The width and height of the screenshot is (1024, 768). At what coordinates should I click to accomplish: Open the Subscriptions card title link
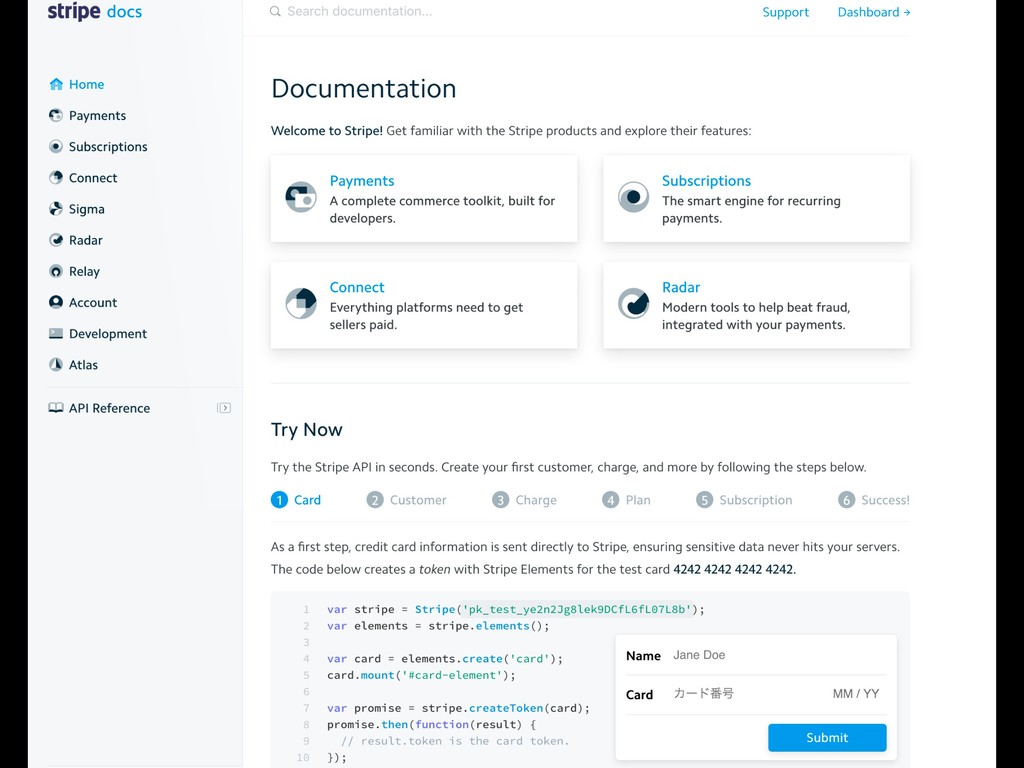tap(706, 180)
